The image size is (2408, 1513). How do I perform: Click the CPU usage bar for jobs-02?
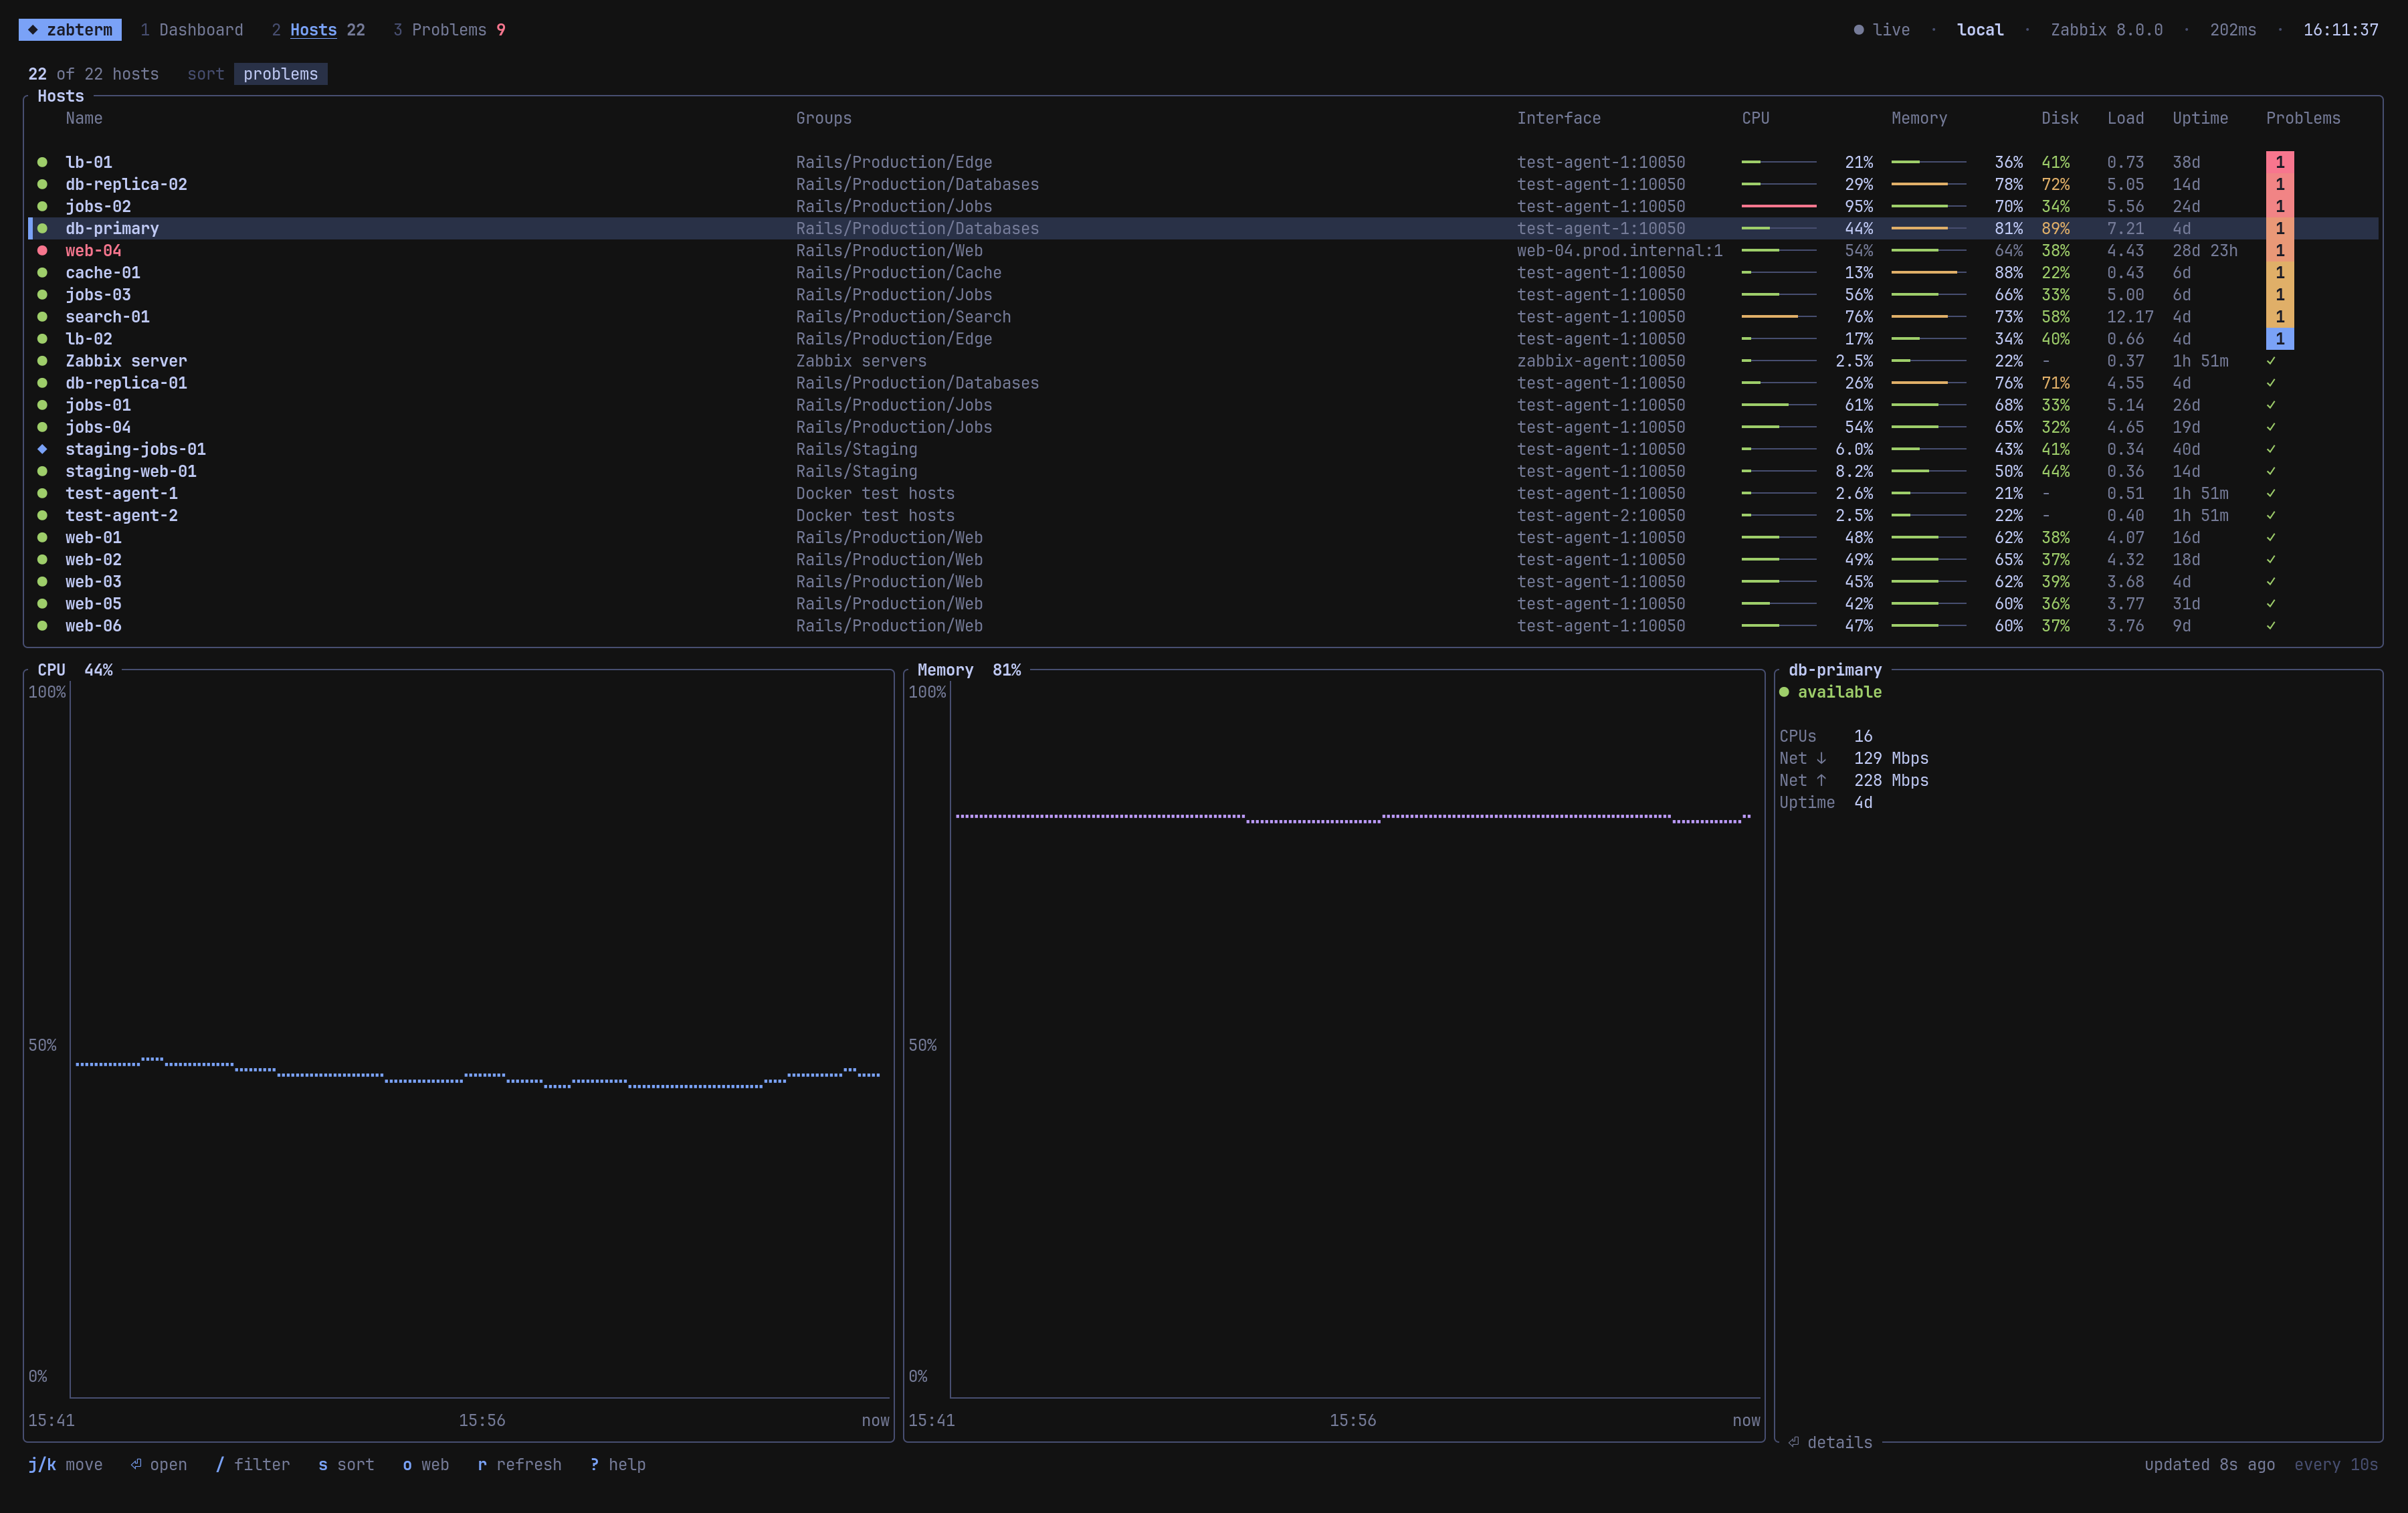tap(1778, 206)
